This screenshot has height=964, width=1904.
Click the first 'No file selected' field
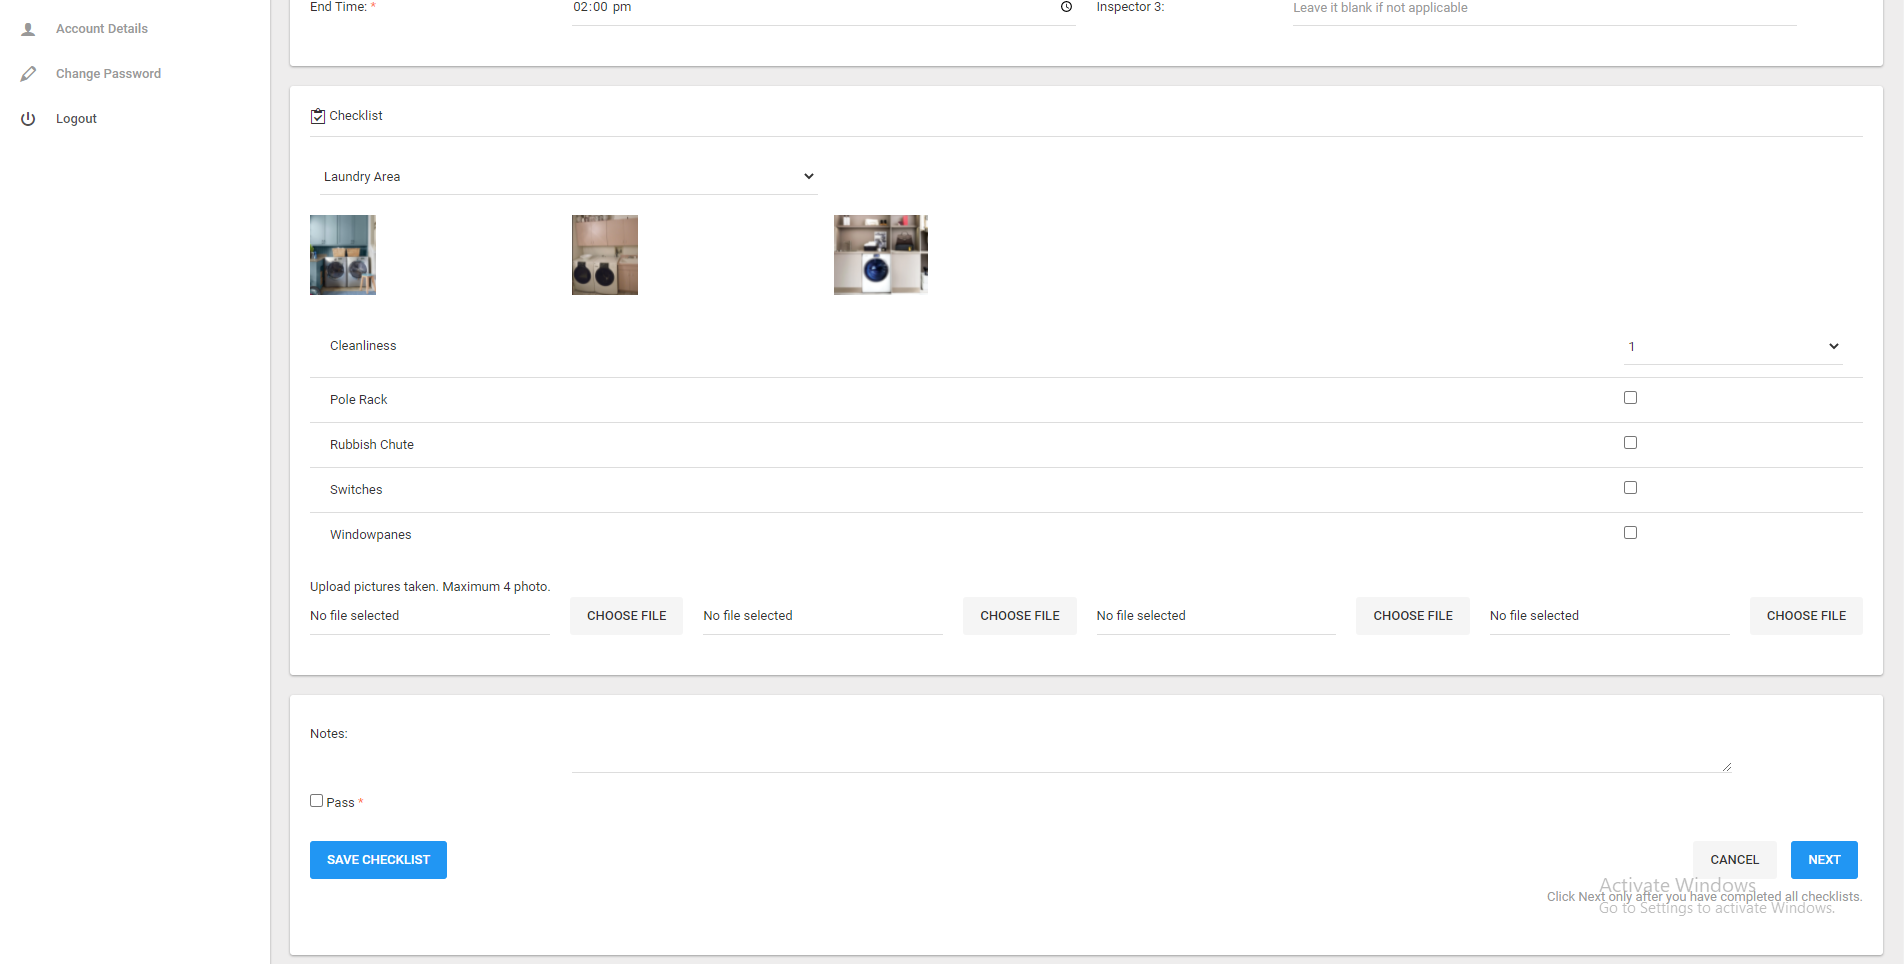430,616
